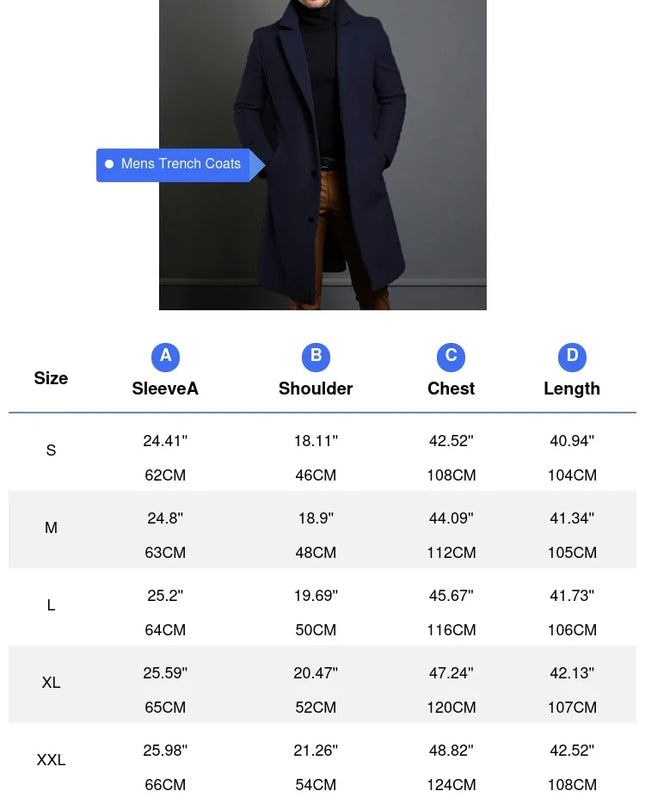The width and height of the screenshot is (645, 807).
Task: Select the SleeveA column header
Action: tap(165, 389)
